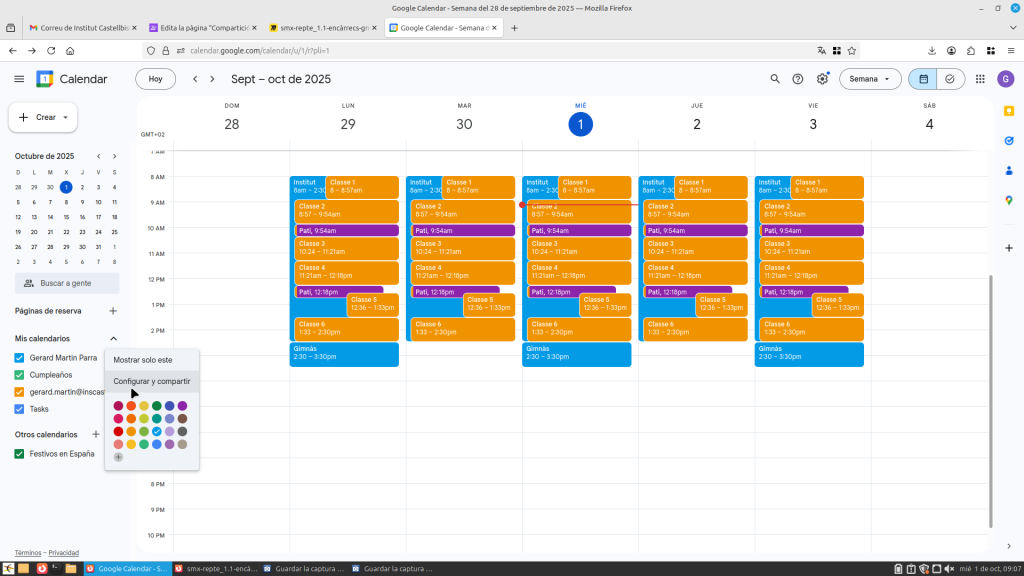Screen dimensions: 1024x576
Task: Open the help question mark icon
Action: pyautogui.click(x=798, y=79)
